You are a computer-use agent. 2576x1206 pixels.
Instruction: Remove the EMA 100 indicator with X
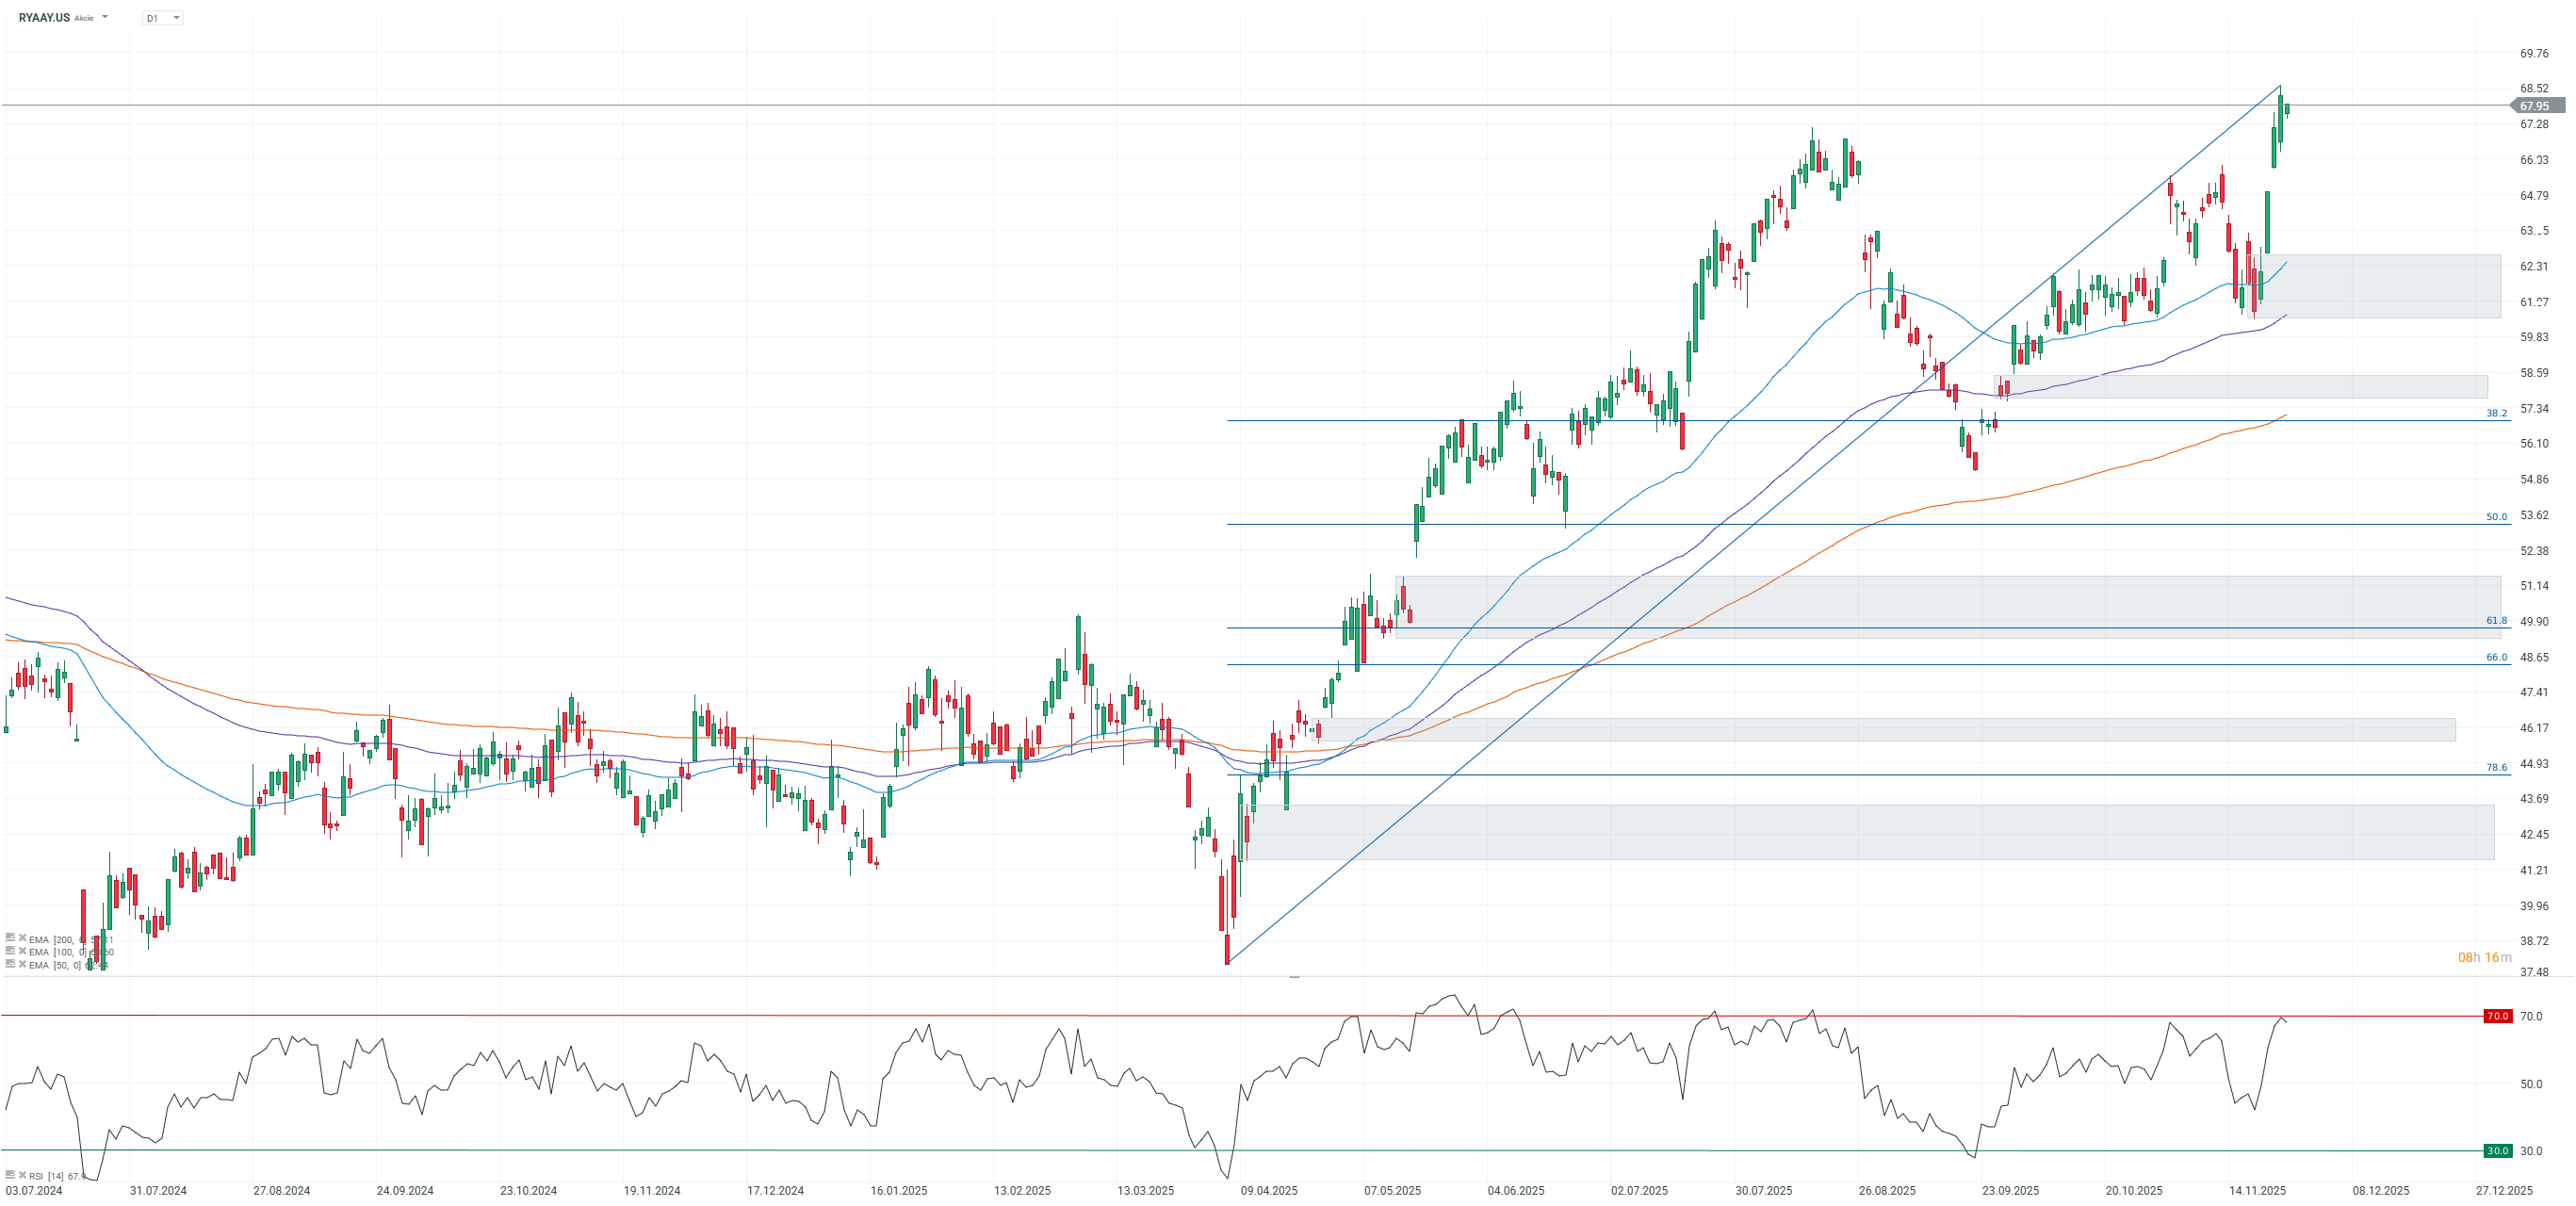point(22,951)
